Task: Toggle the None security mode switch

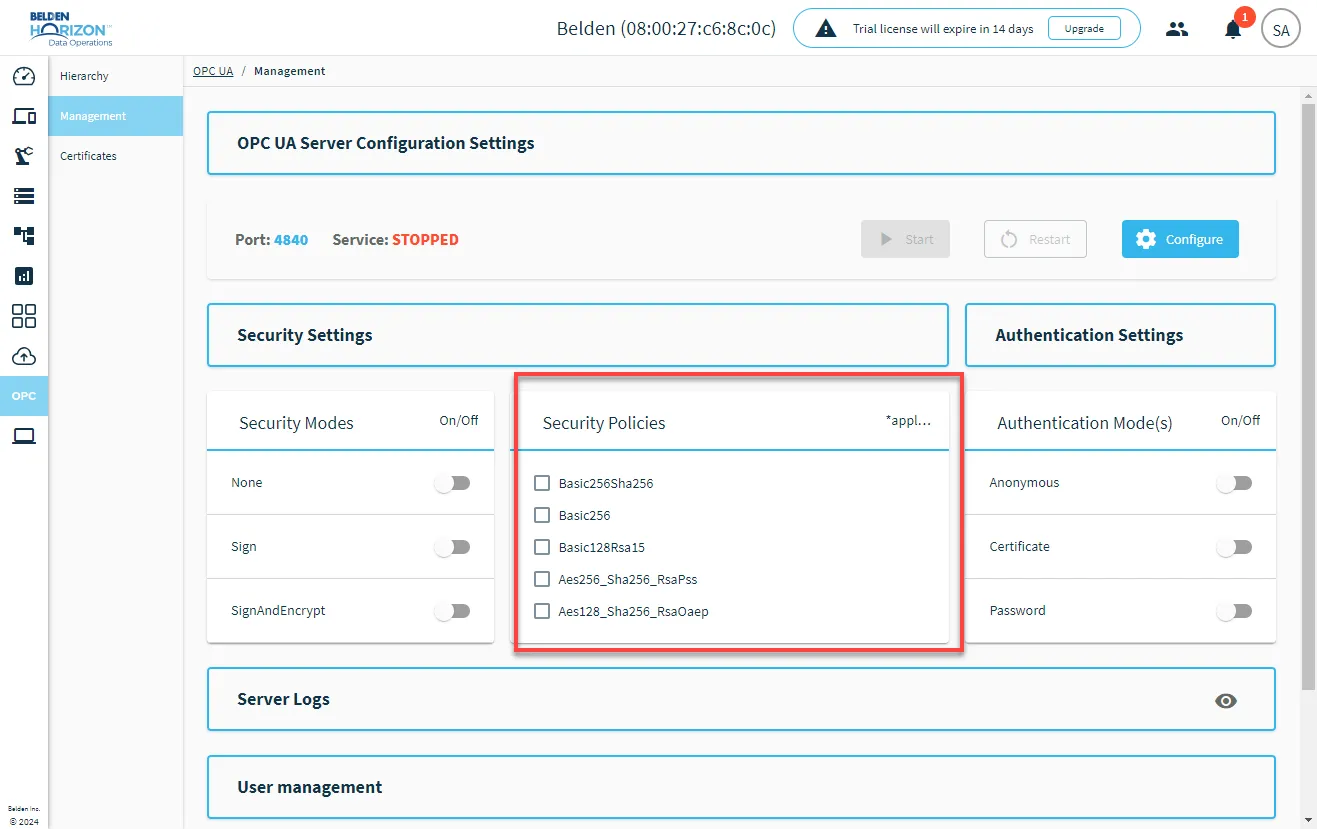Action: [452, 483]
